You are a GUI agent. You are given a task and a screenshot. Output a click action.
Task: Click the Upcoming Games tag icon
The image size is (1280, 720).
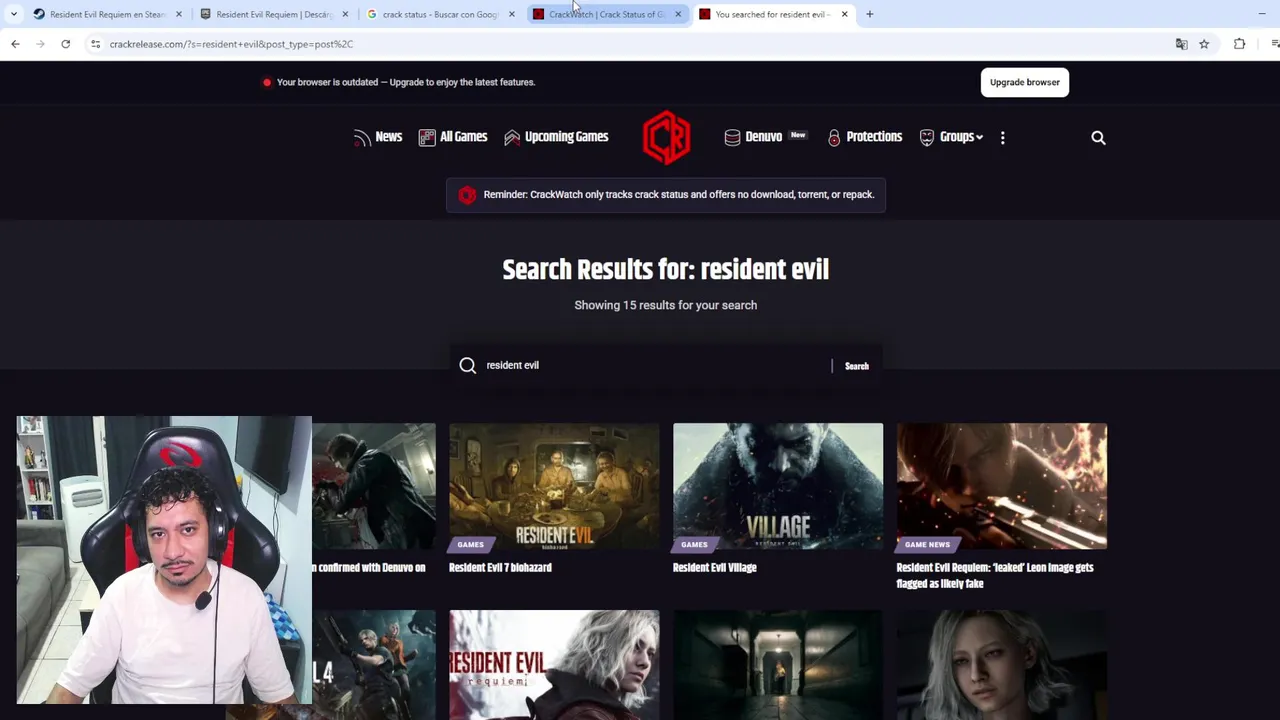click(x=512, y=138)
